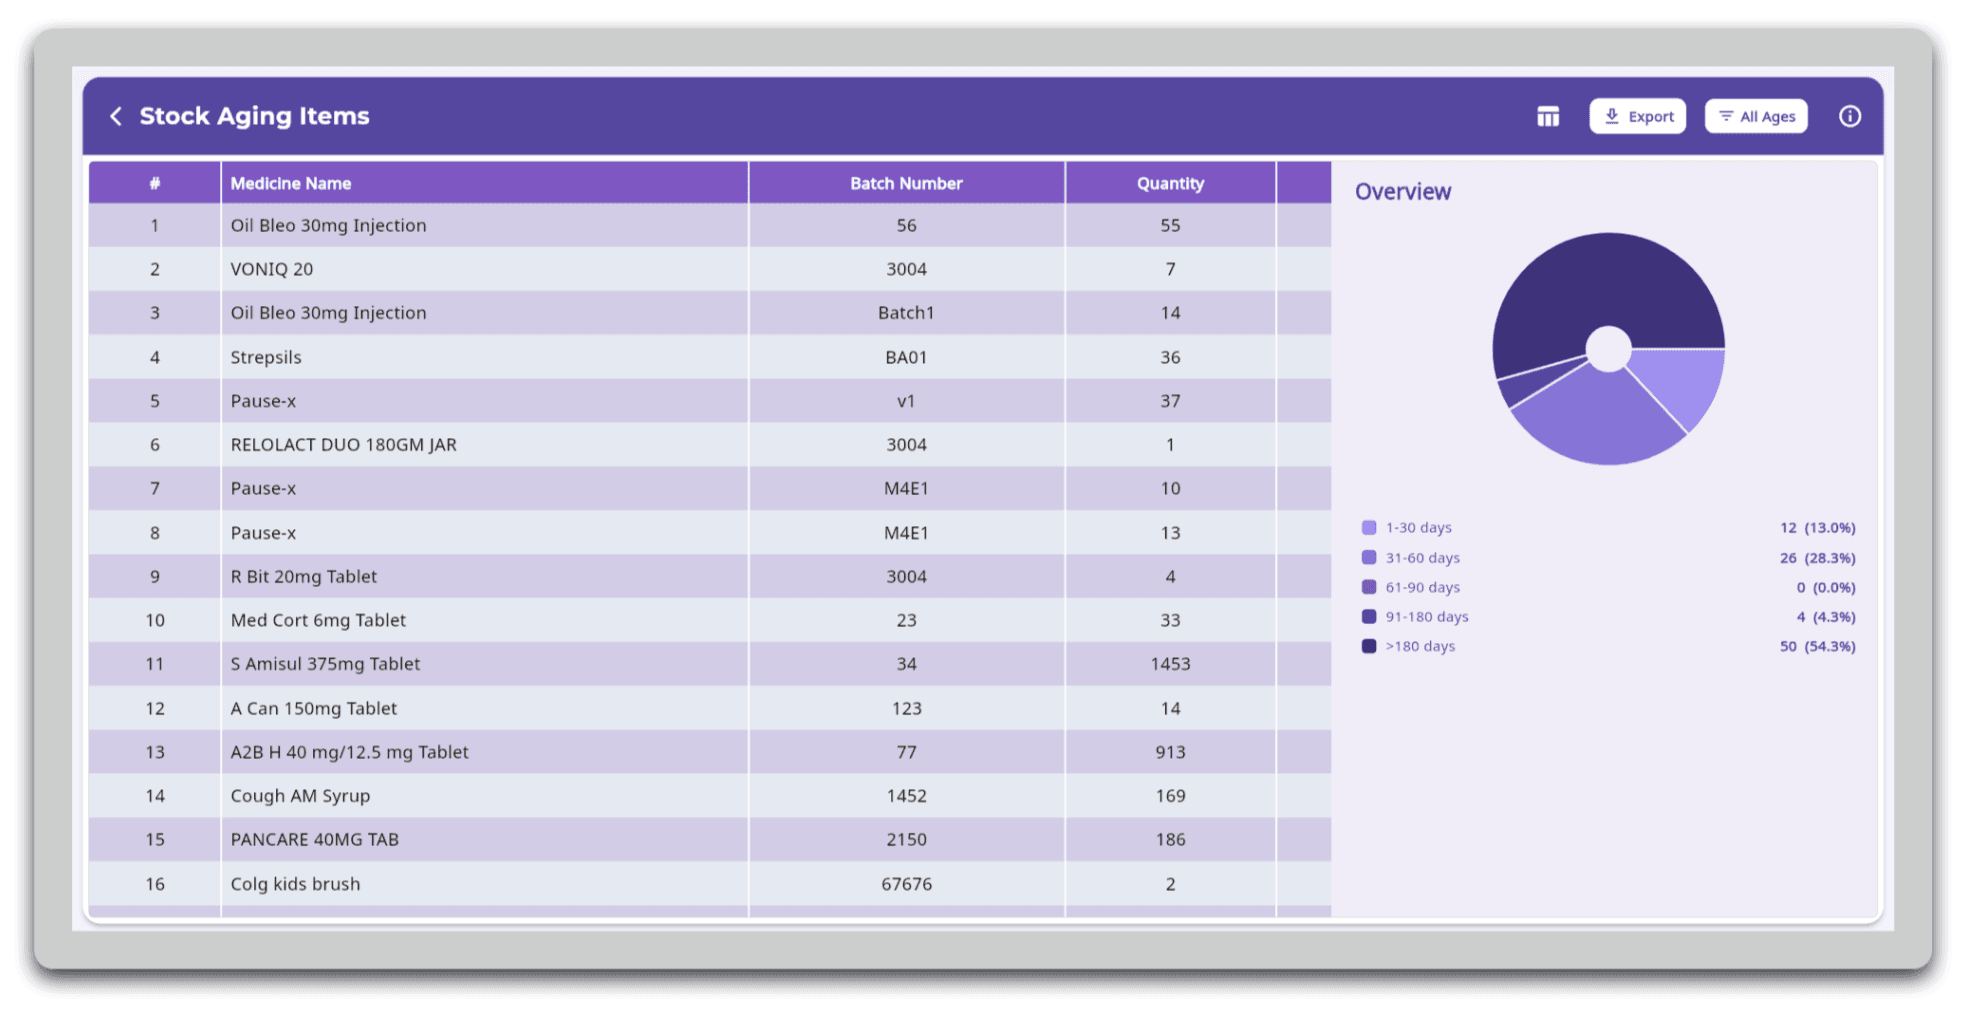Image resolution: width=1966 pixels, height=1010 pixels.
Task: Click Cough AM Syrup row
Action: click(x=709, y=796)
